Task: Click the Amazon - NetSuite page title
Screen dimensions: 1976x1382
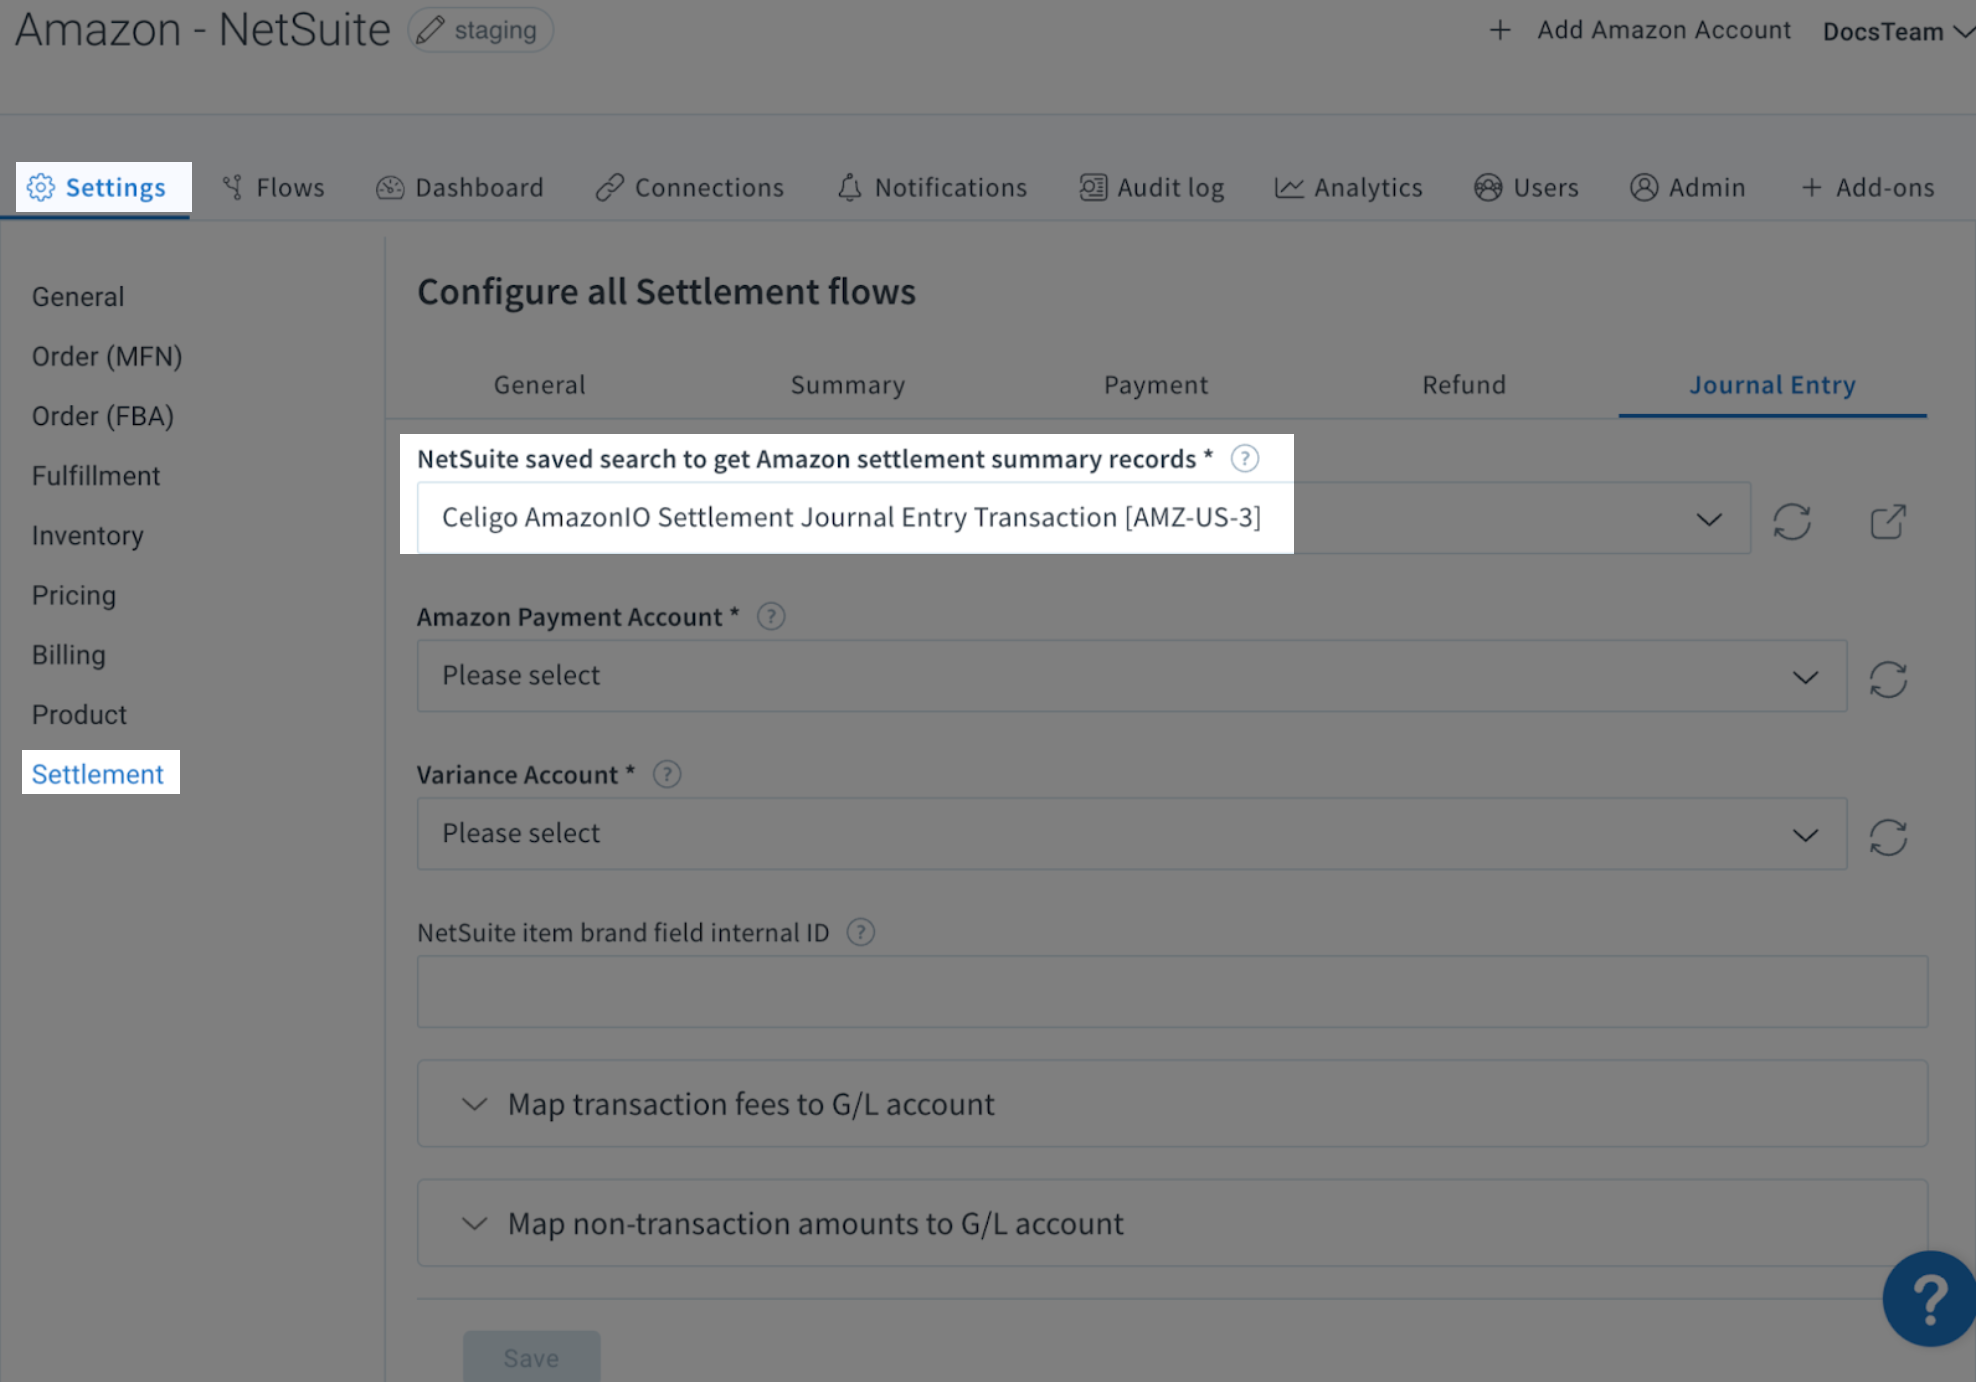Action: (x=203, y=30)
